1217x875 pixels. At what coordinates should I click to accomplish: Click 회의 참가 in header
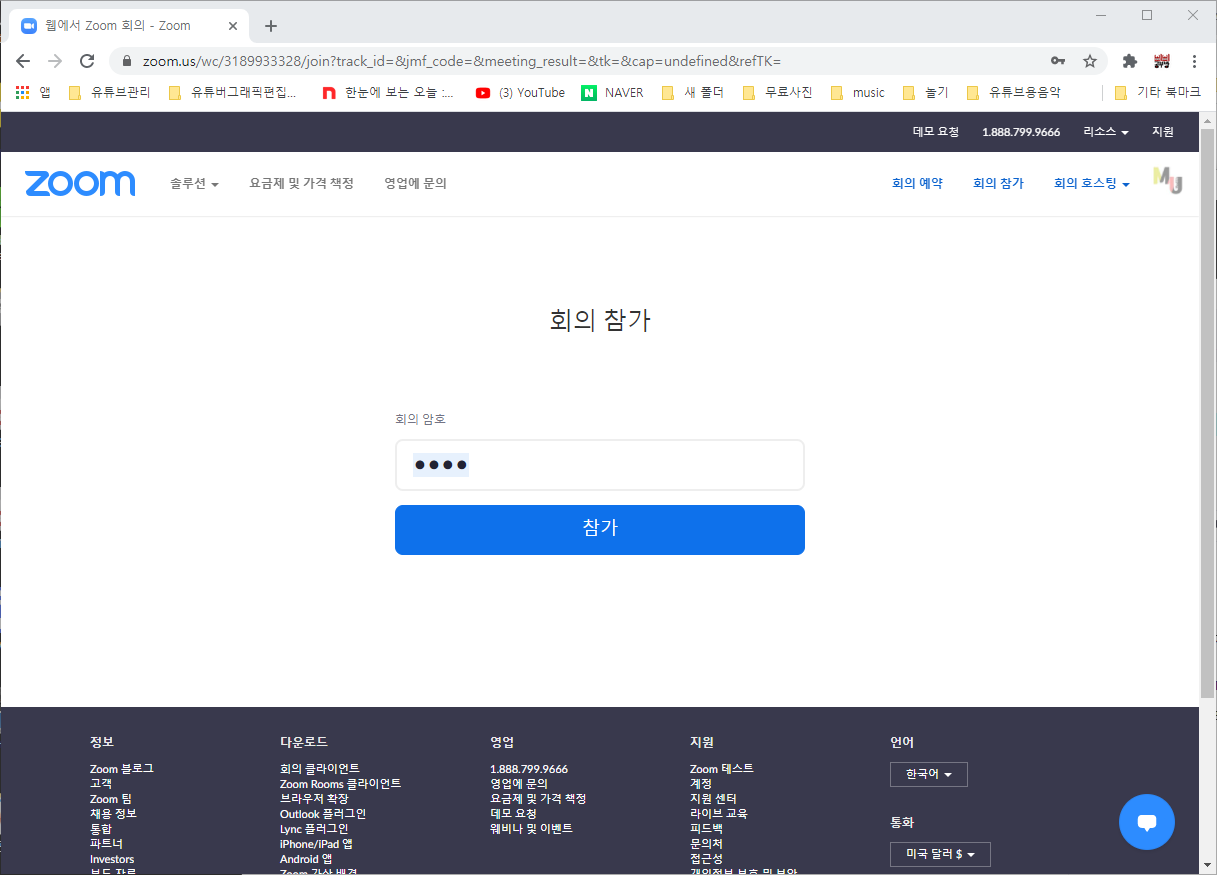[998, 184]
